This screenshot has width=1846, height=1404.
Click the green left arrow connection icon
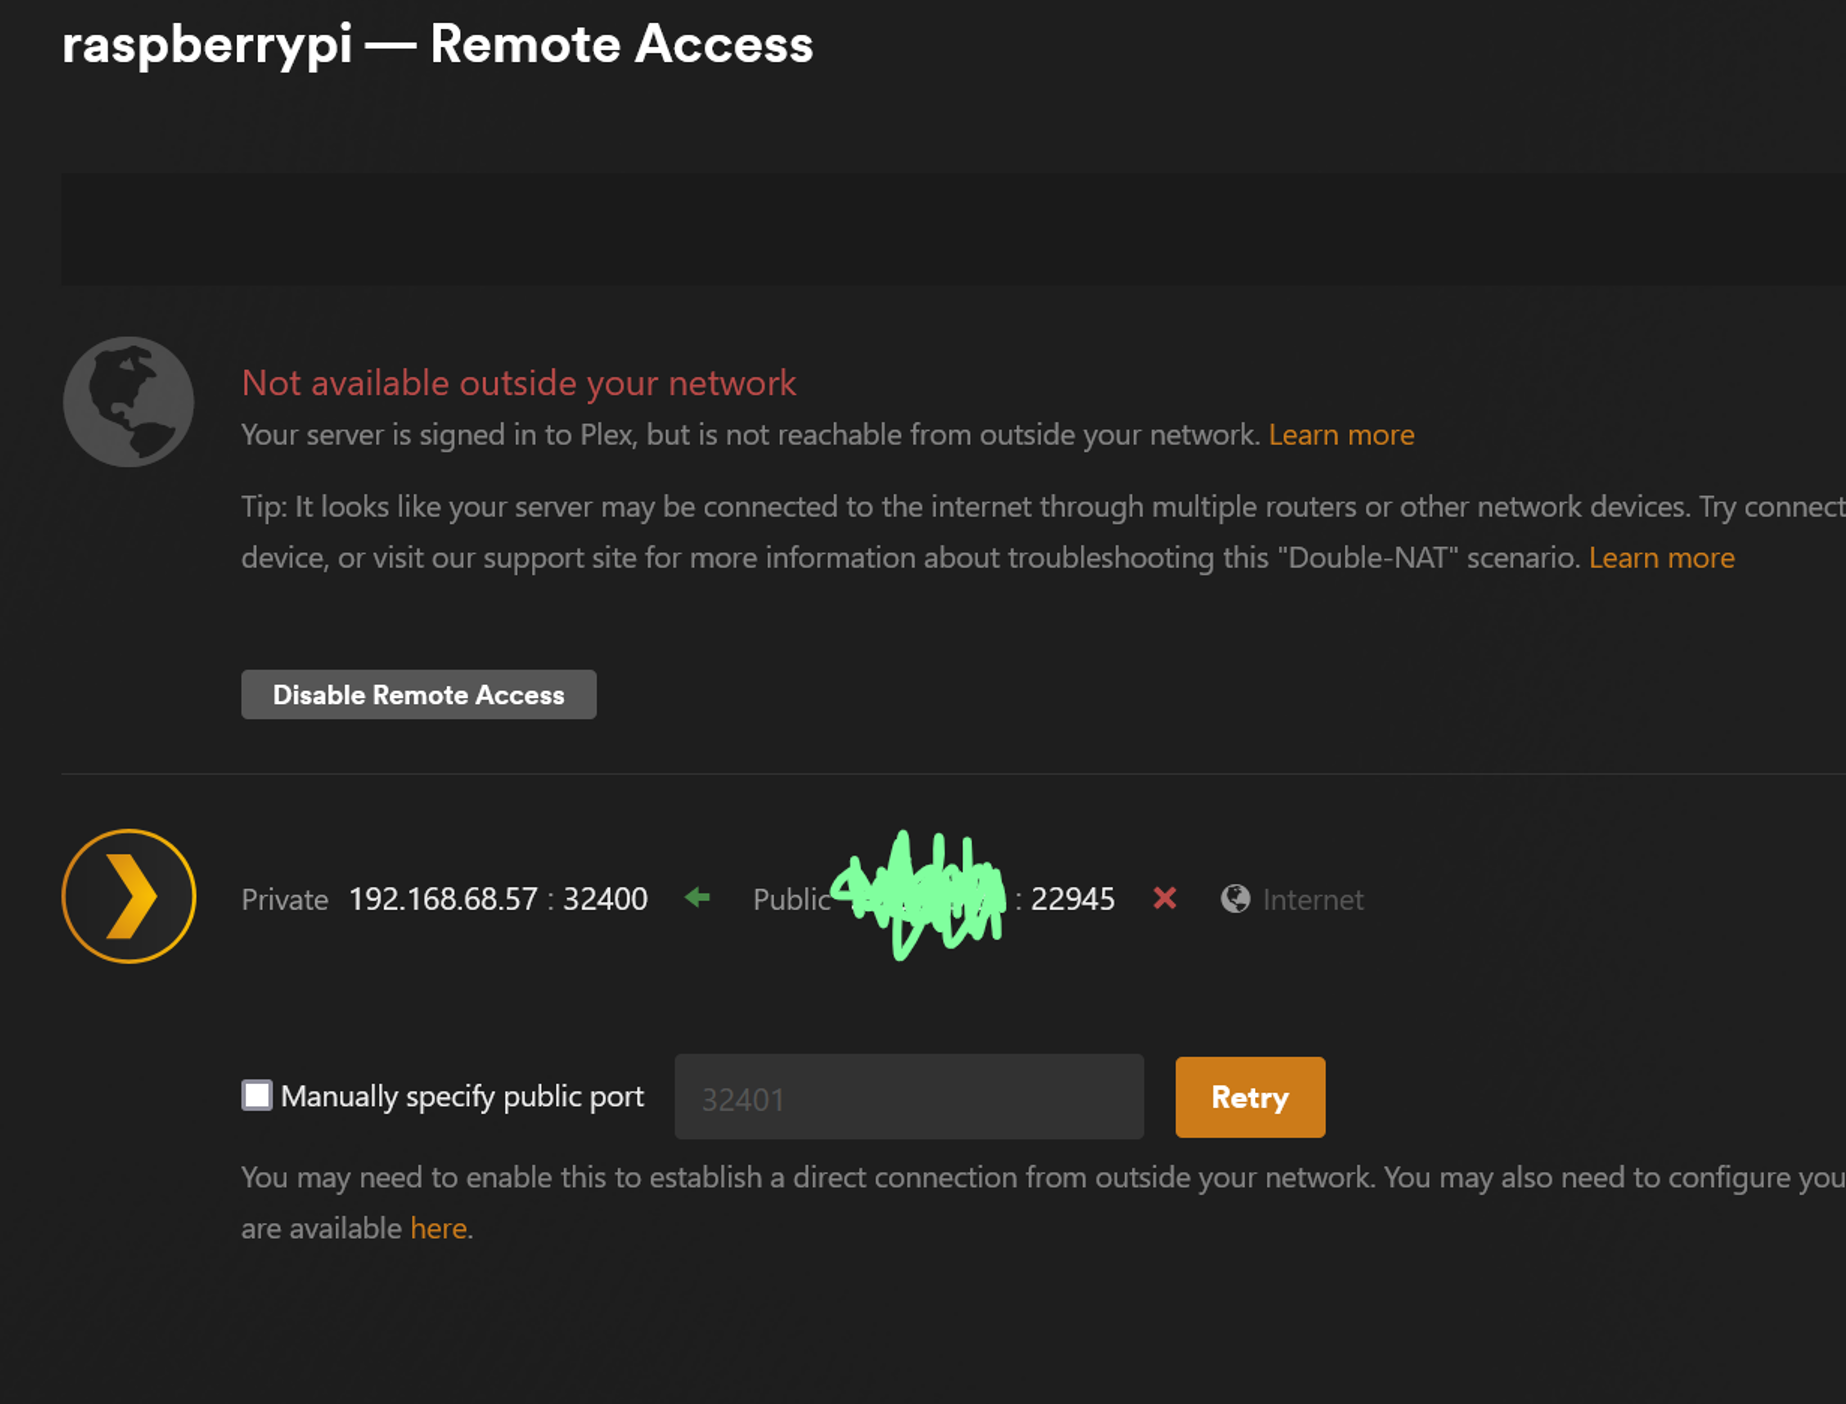tap(697, 898)
